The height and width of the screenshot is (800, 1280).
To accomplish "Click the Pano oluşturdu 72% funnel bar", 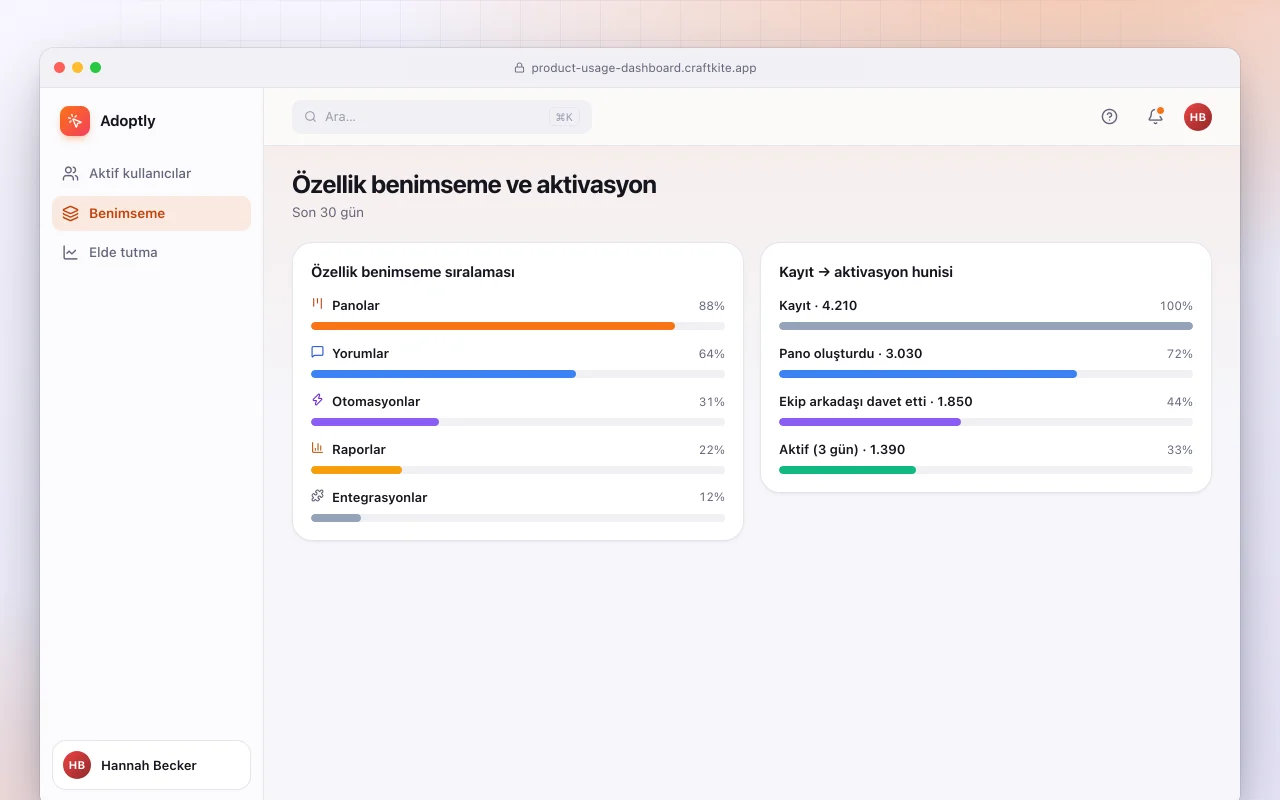I will [x=986, y=374].
